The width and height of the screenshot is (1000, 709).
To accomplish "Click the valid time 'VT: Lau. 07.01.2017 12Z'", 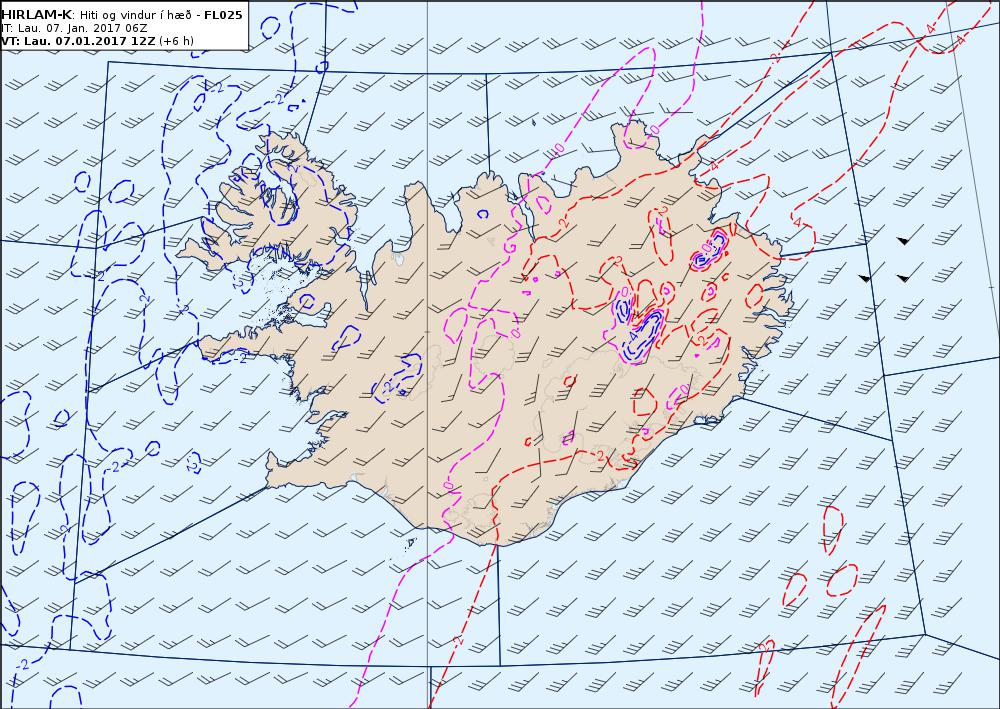I will [x=78, y=41].
